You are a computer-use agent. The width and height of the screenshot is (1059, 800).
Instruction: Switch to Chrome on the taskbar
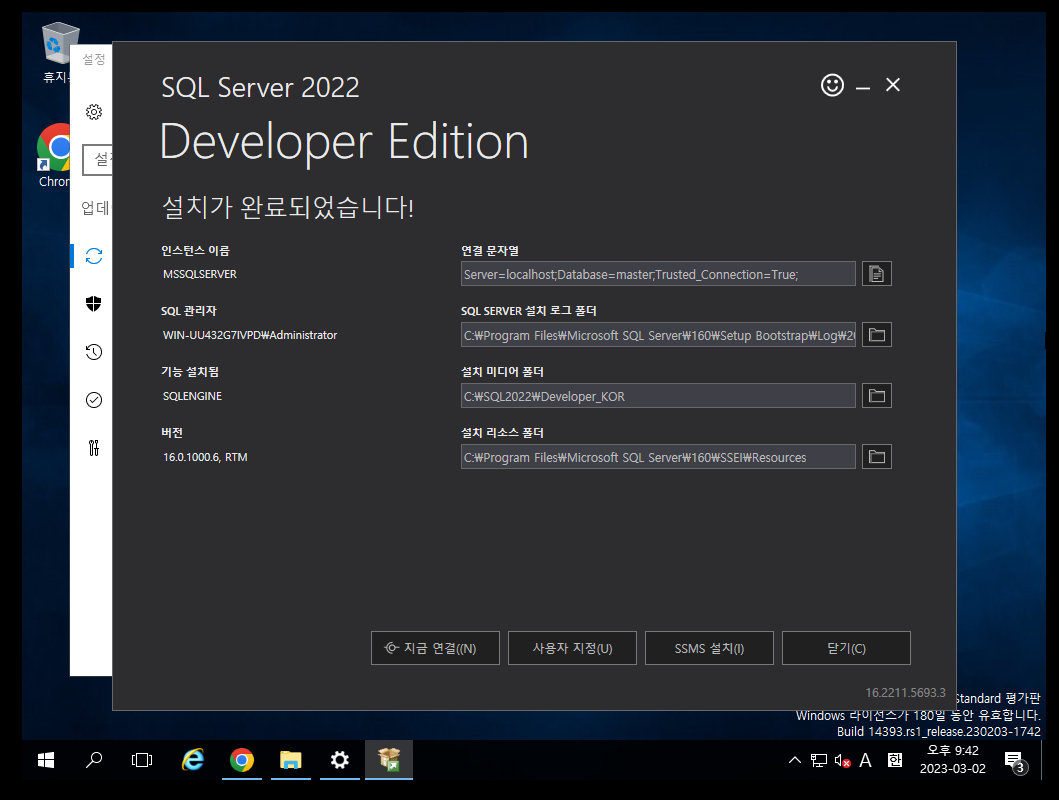click(x=242, y=760)
